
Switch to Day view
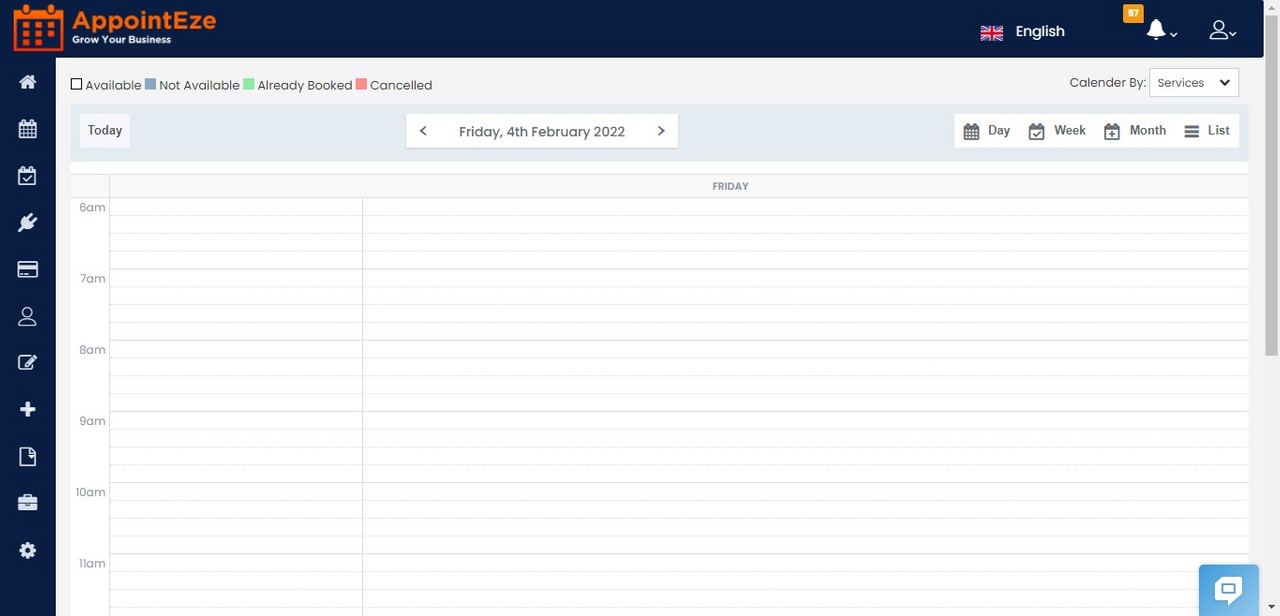[987, 131]
